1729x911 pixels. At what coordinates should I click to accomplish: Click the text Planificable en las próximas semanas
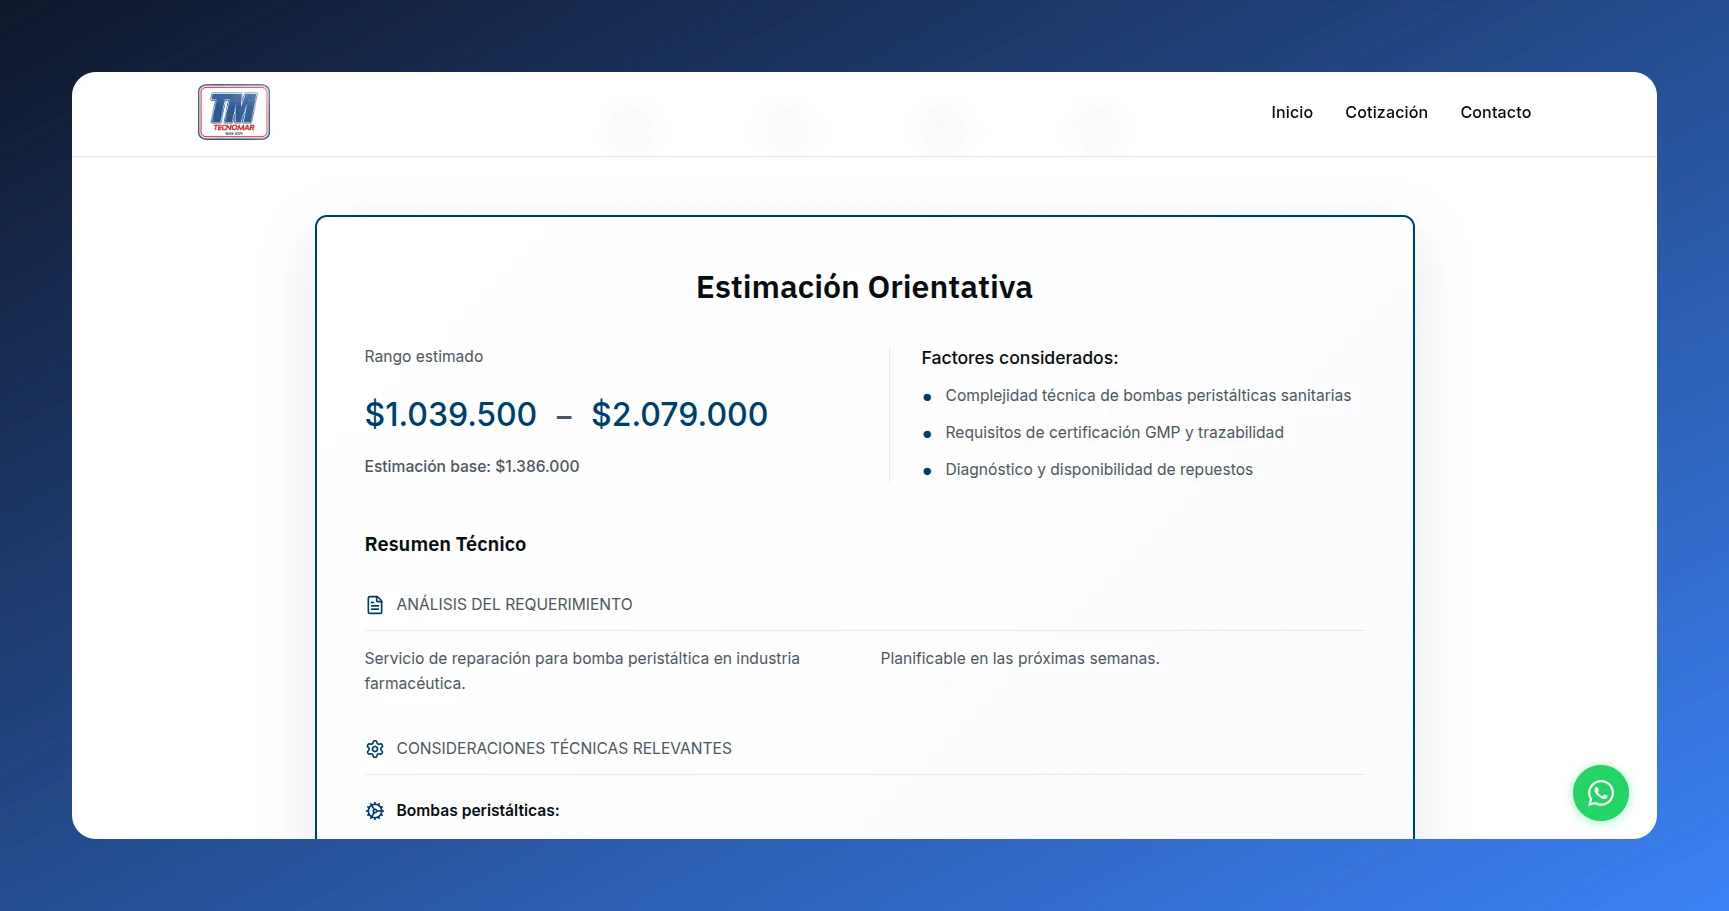click(x=1020, y=659)
